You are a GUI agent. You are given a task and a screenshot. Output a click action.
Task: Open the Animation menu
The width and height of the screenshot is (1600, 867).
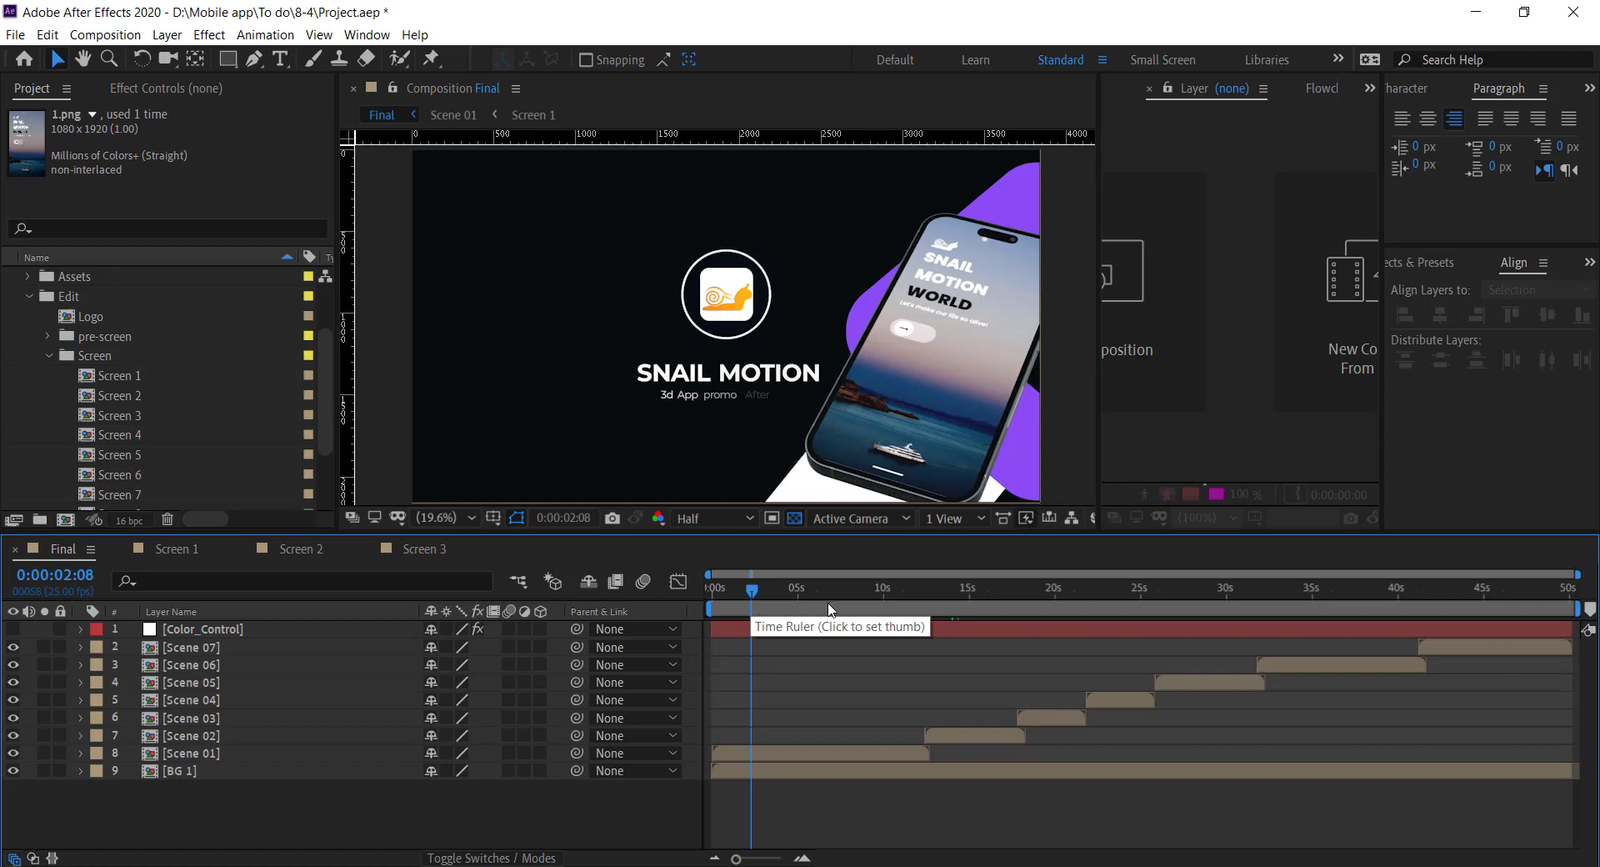(x=265, y=35)
